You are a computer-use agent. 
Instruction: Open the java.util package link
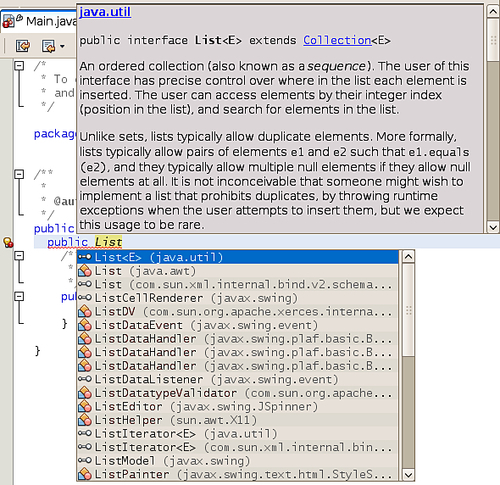(105, 12)
